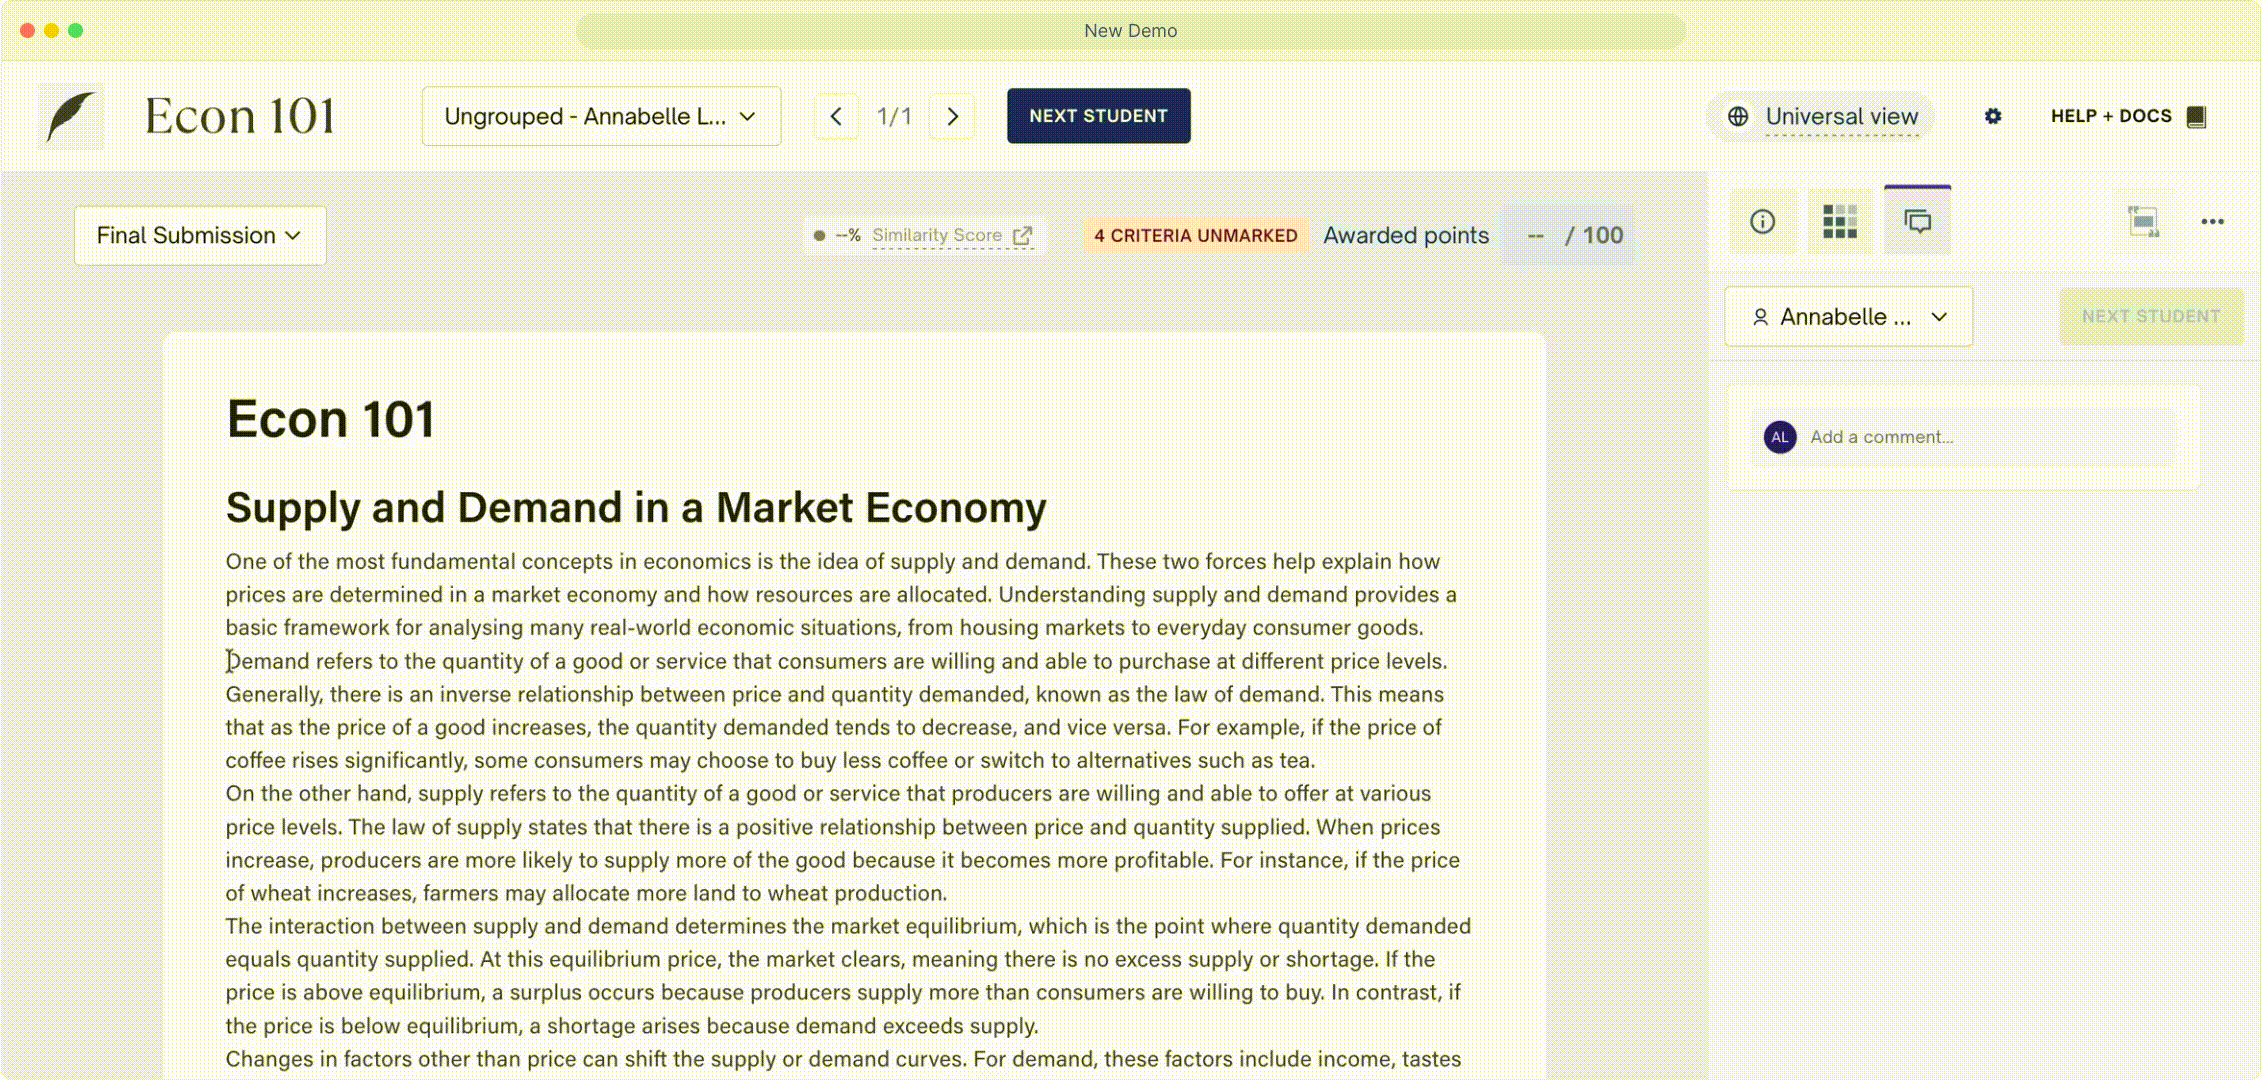Open the Final Submission dropdown
The height and width of the screenshot is (1080, 2262).
pyautogui.click(x=199, y=235)
